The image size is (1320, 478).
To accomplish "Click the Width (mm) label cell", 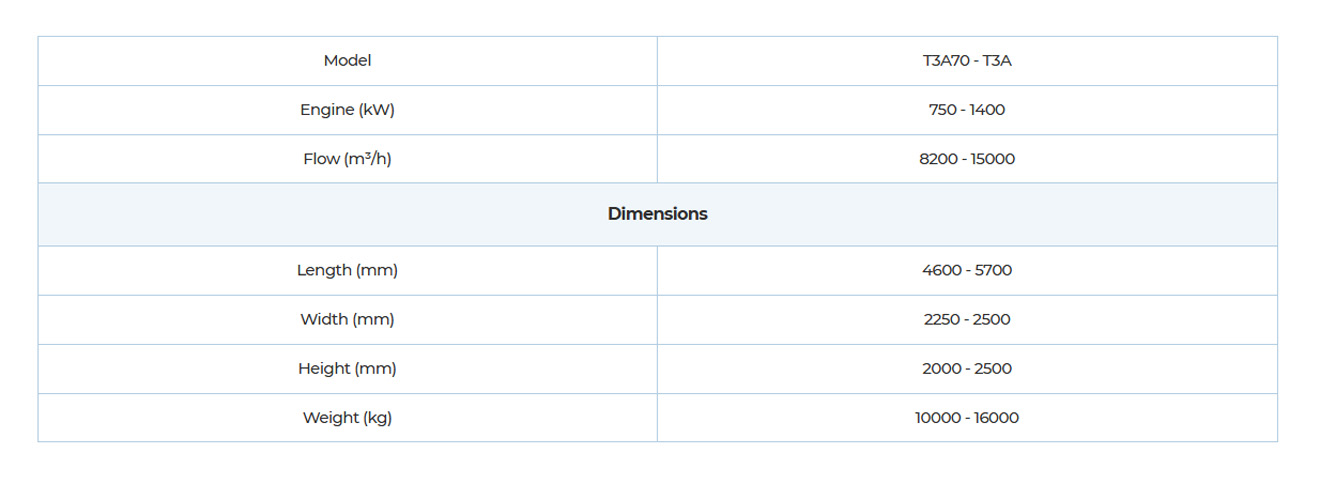I will tap(347, 320).
